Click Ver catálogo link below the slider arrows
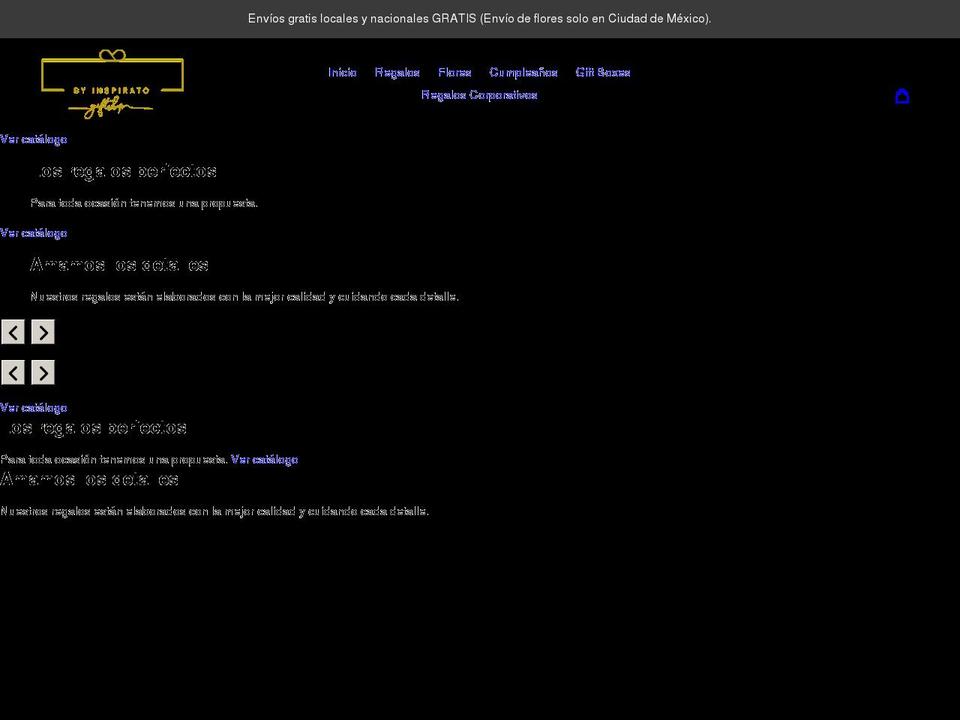Viewport: 960px width, 720px height. coord(34,408)
